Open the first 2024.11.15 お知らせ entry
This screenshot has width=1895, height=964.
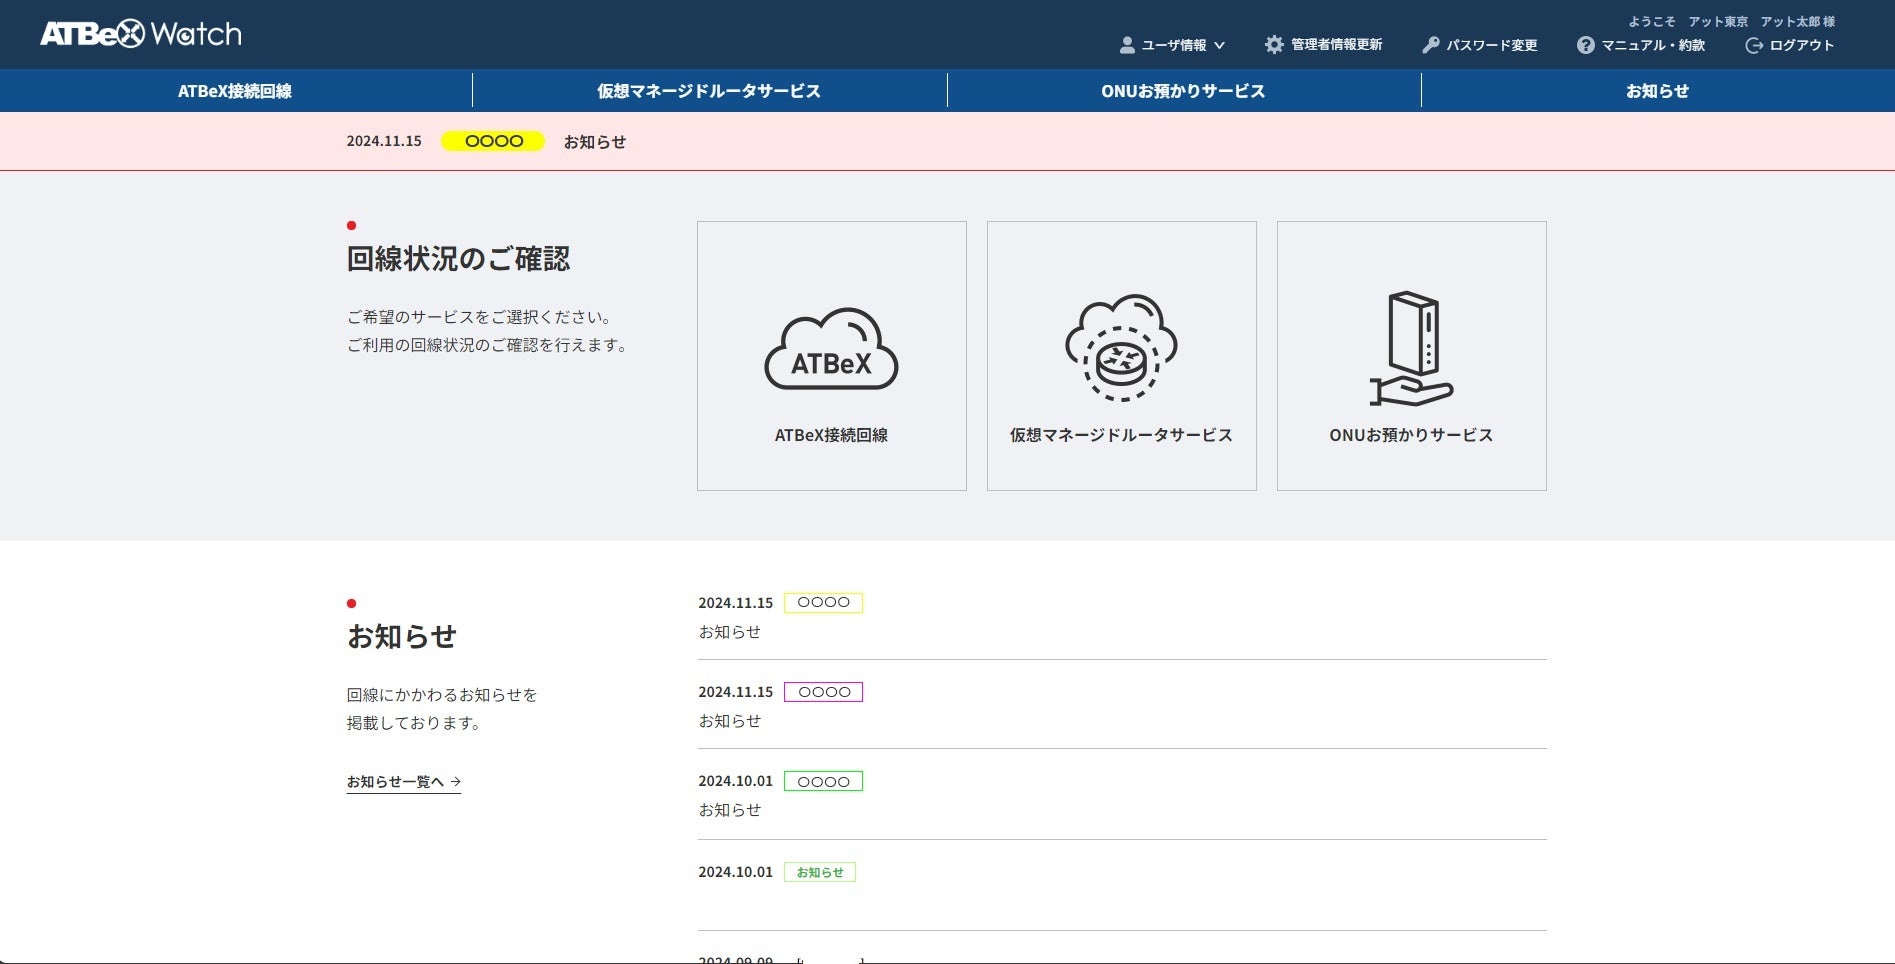[729, 632]
